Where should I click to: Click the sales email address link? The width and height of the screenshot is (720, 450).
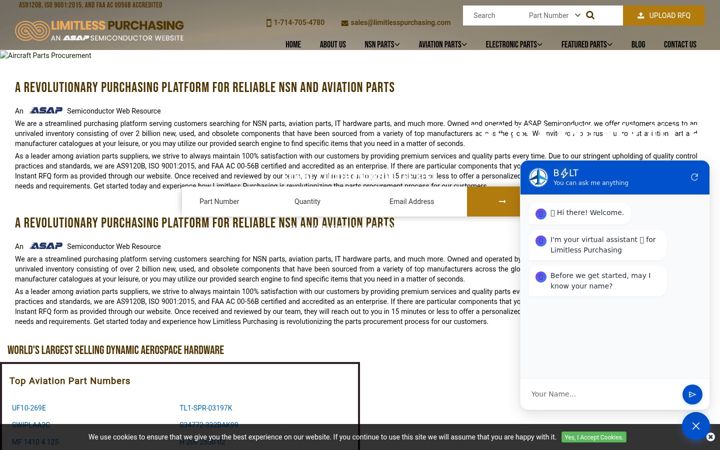396,22
